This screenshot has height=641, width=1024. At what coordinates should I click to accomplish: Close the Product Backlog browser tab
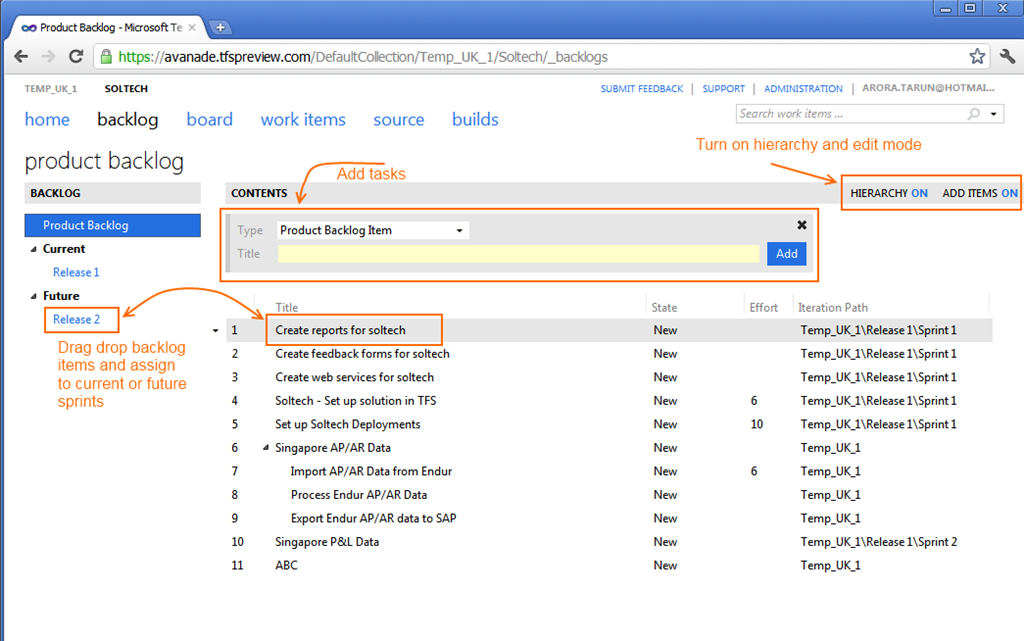(x=192, y=27)
